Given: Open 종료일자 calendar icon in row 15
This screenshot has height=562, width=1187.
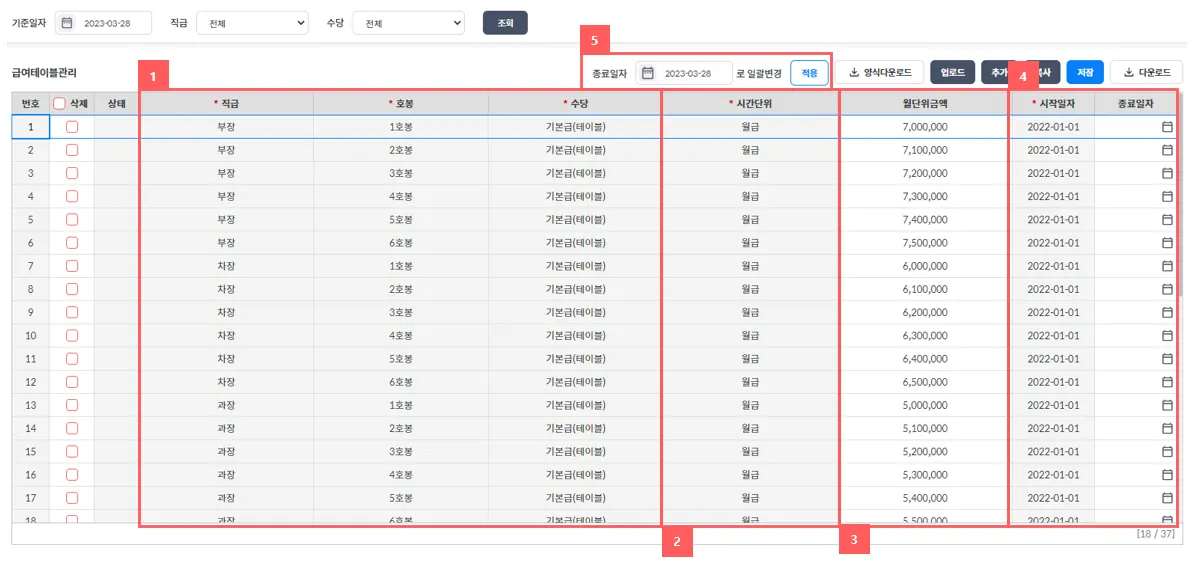Looking at the screenshot, I should point(1167,452).
